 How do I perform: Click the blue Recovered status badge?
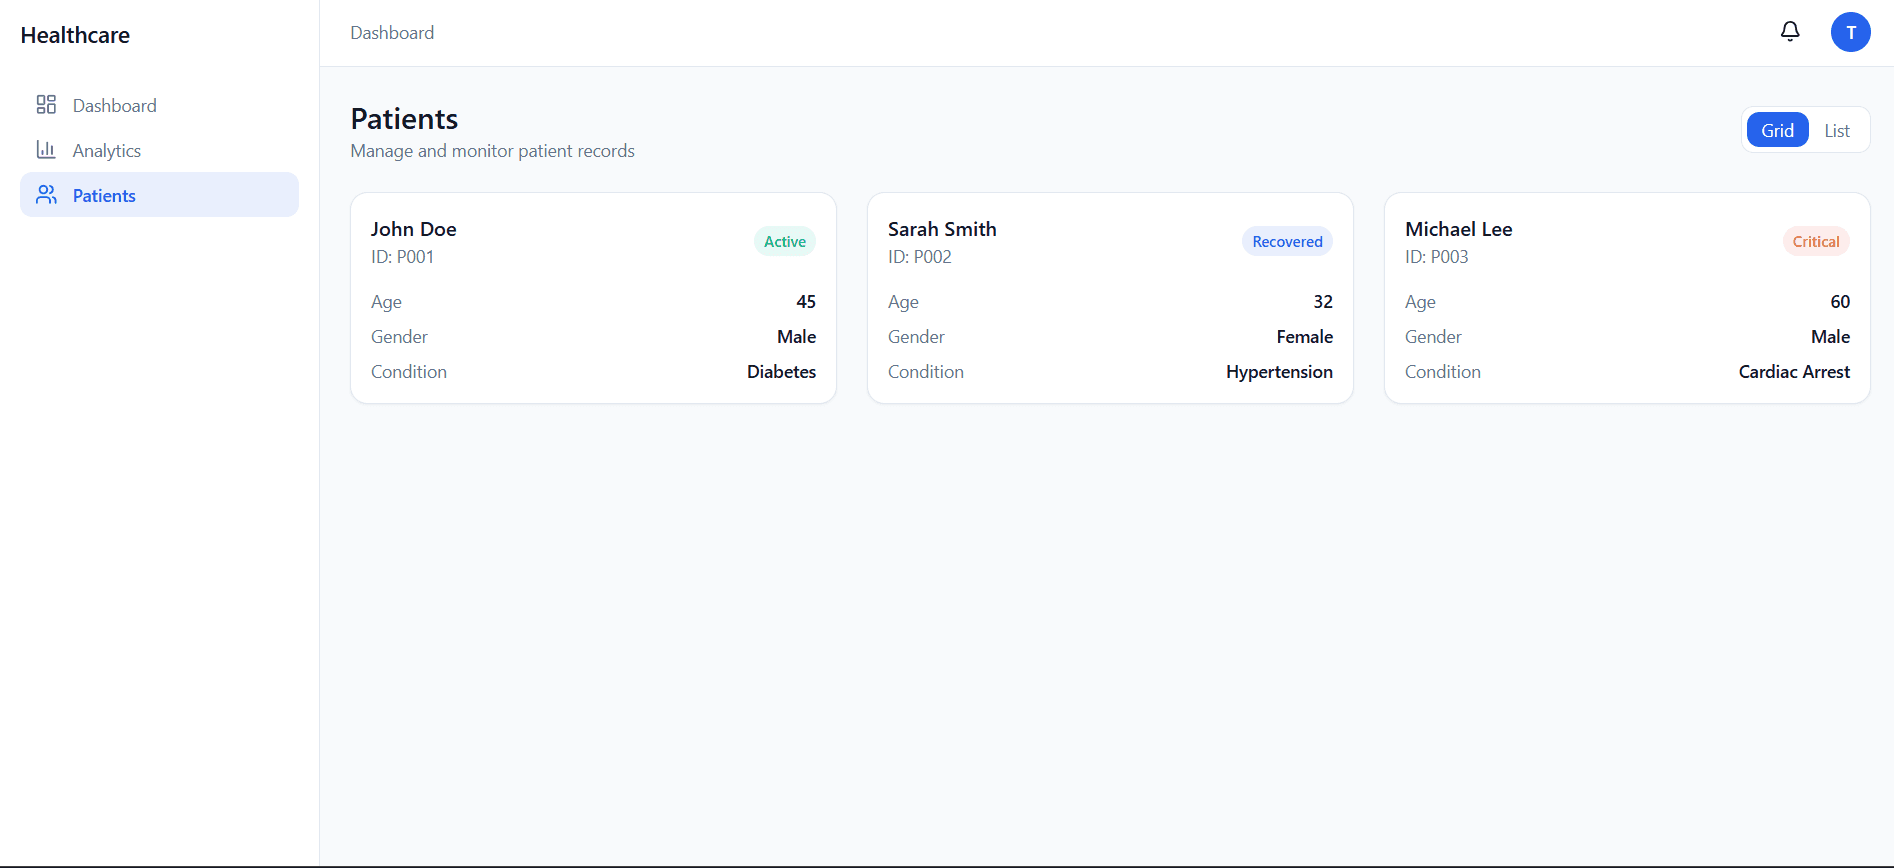pyautogui.click(x=1287, y=242)
